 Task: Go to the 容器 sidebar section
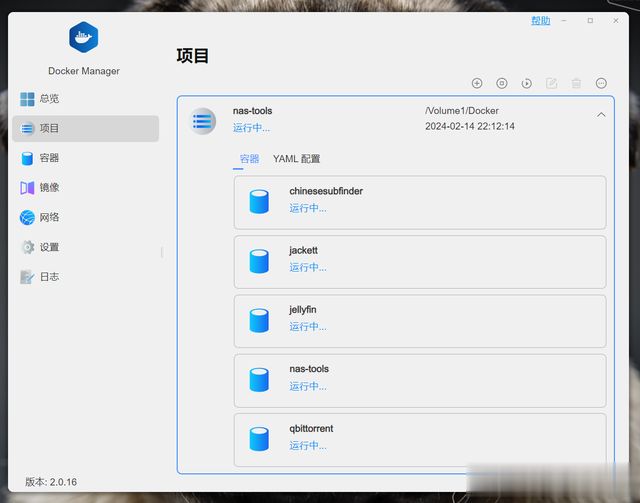(x=85, y=158)
